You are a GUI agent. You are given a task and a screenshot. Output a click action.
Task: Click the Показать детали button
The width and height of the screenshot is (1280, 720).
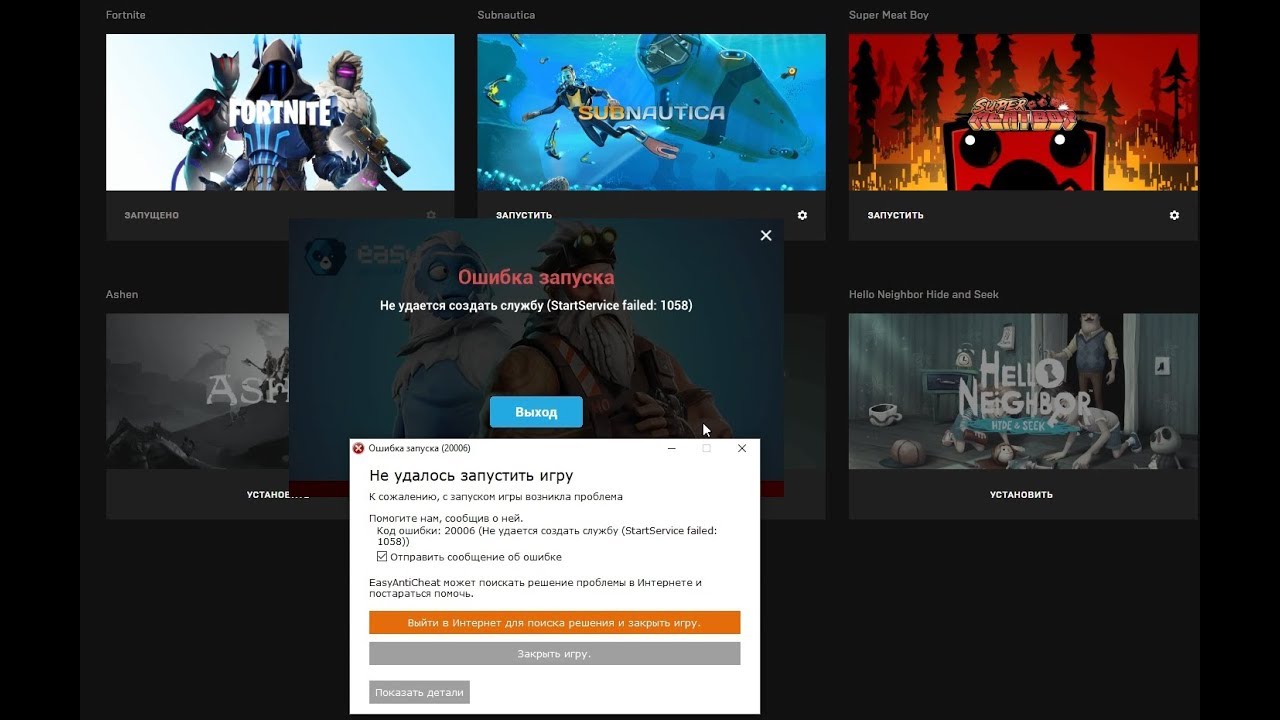(x=419, y=692)
